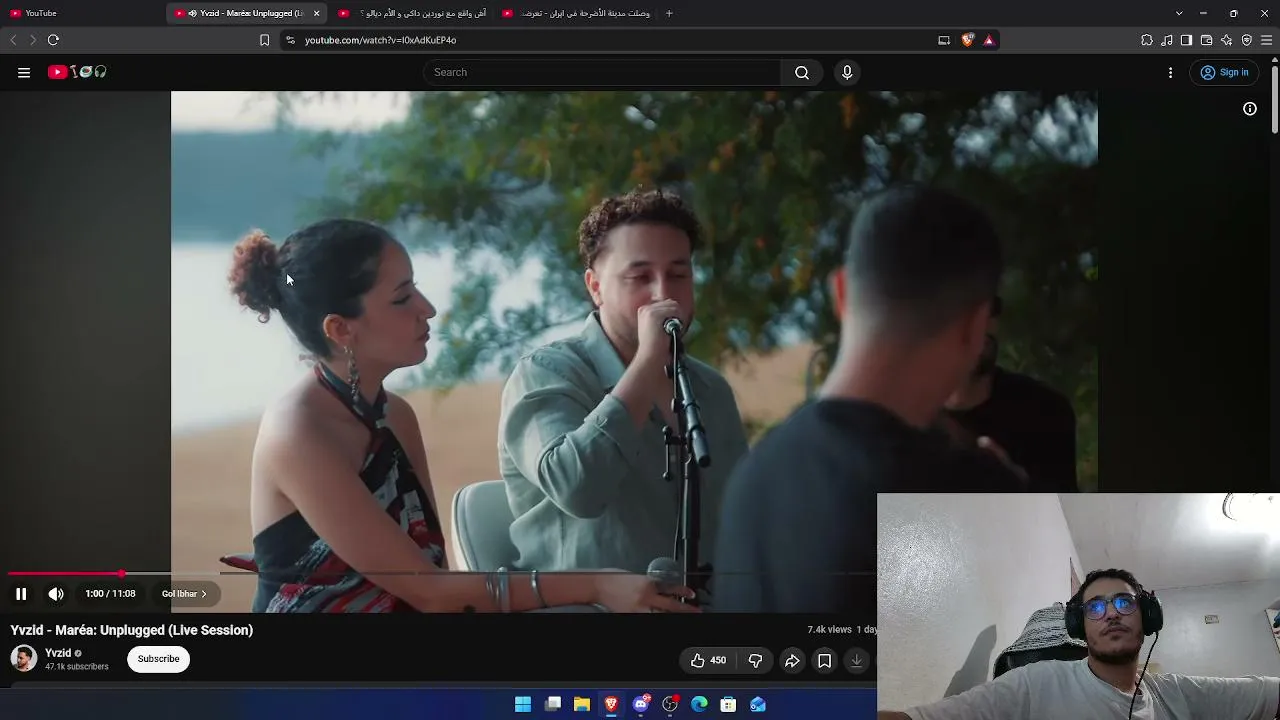Select the Yvzid - Maréa Unplugged tab
This screenshot has width=1280, height=720.
(x=246, y=13)
